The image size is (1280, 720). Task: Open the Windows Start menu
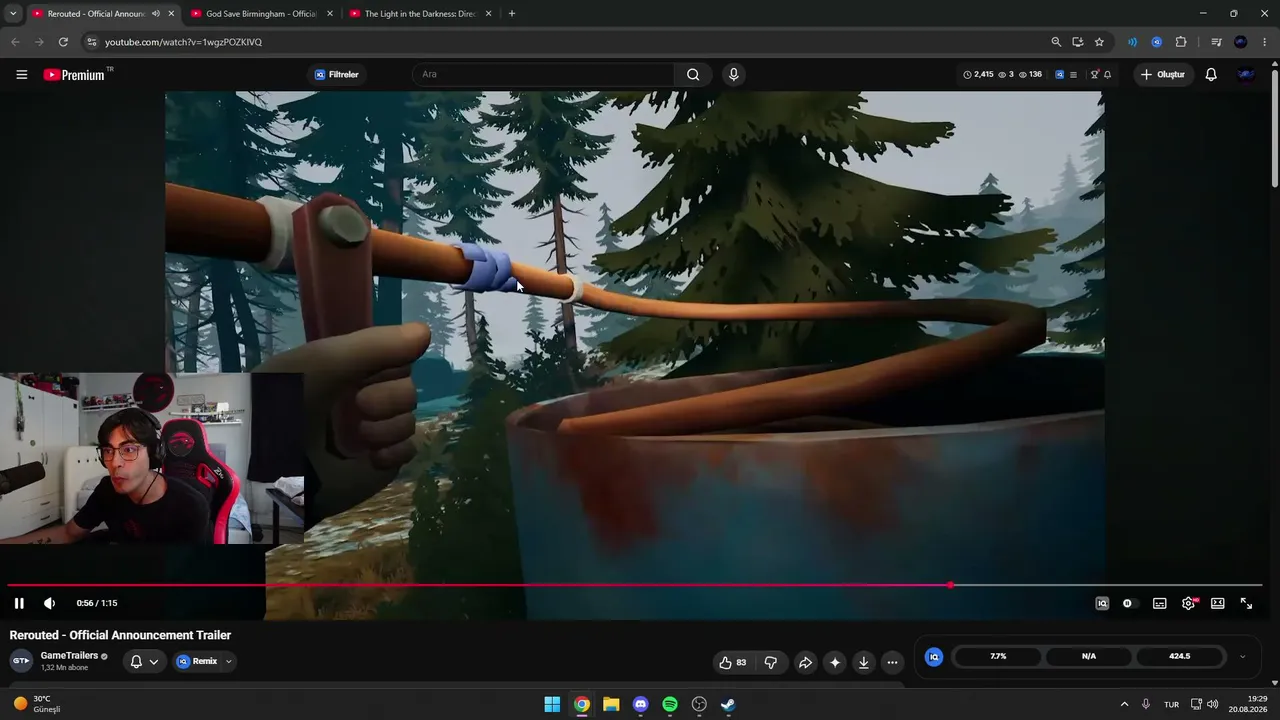pyautogui.click(x=552, y=704)
